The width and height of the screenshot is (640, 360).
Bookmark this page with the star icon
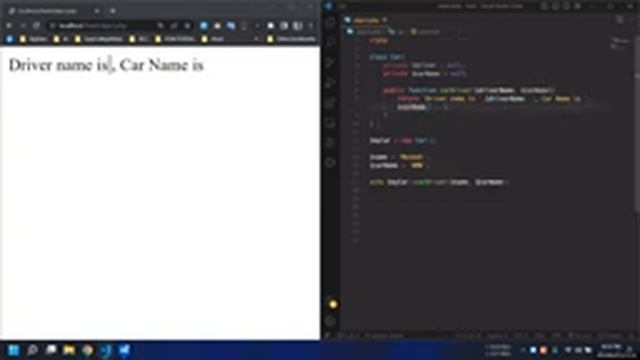[187, 26]
